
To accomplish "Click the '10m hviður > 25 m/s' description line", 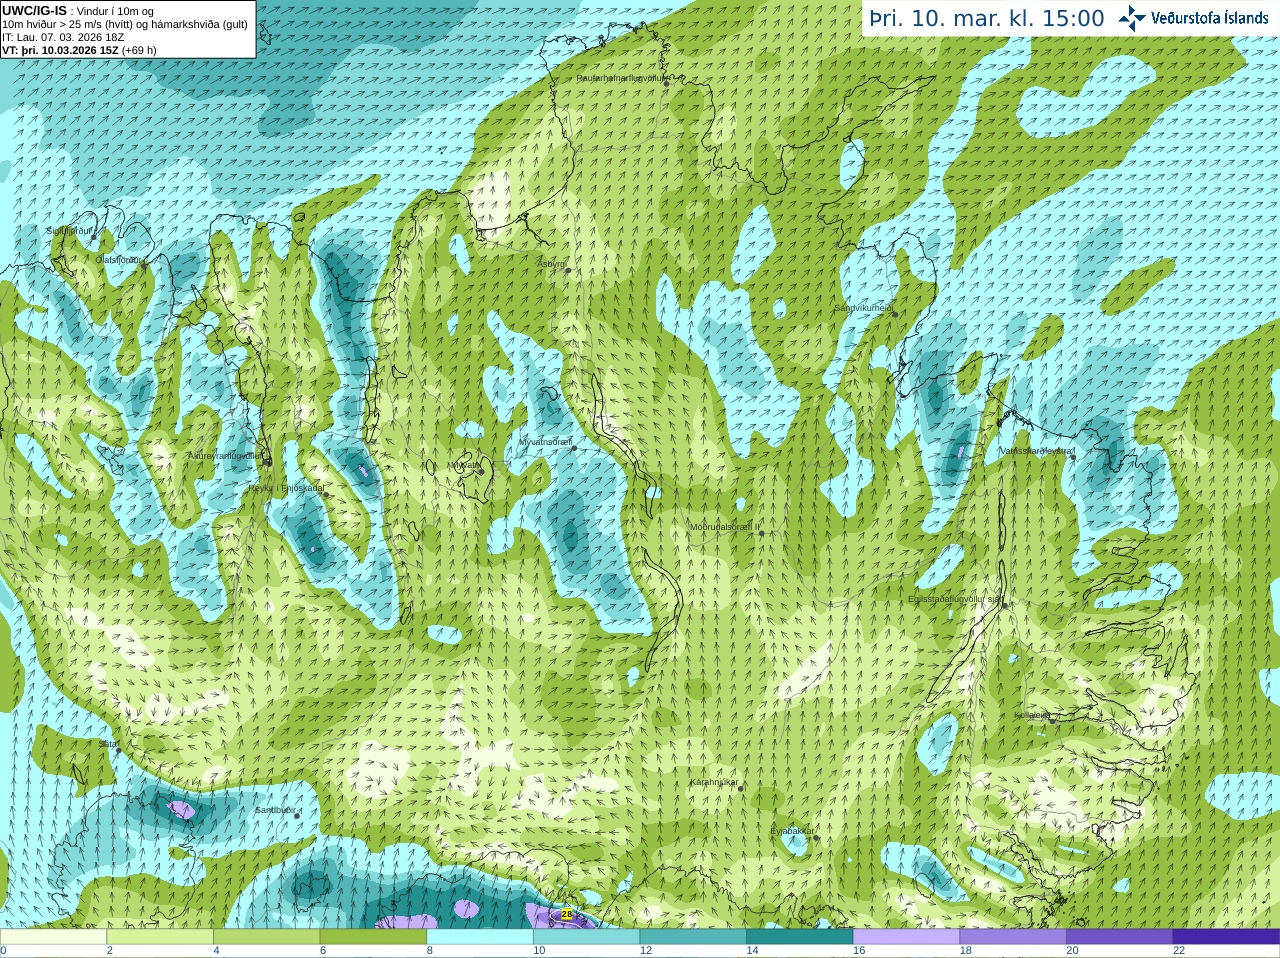I will 125,24.
